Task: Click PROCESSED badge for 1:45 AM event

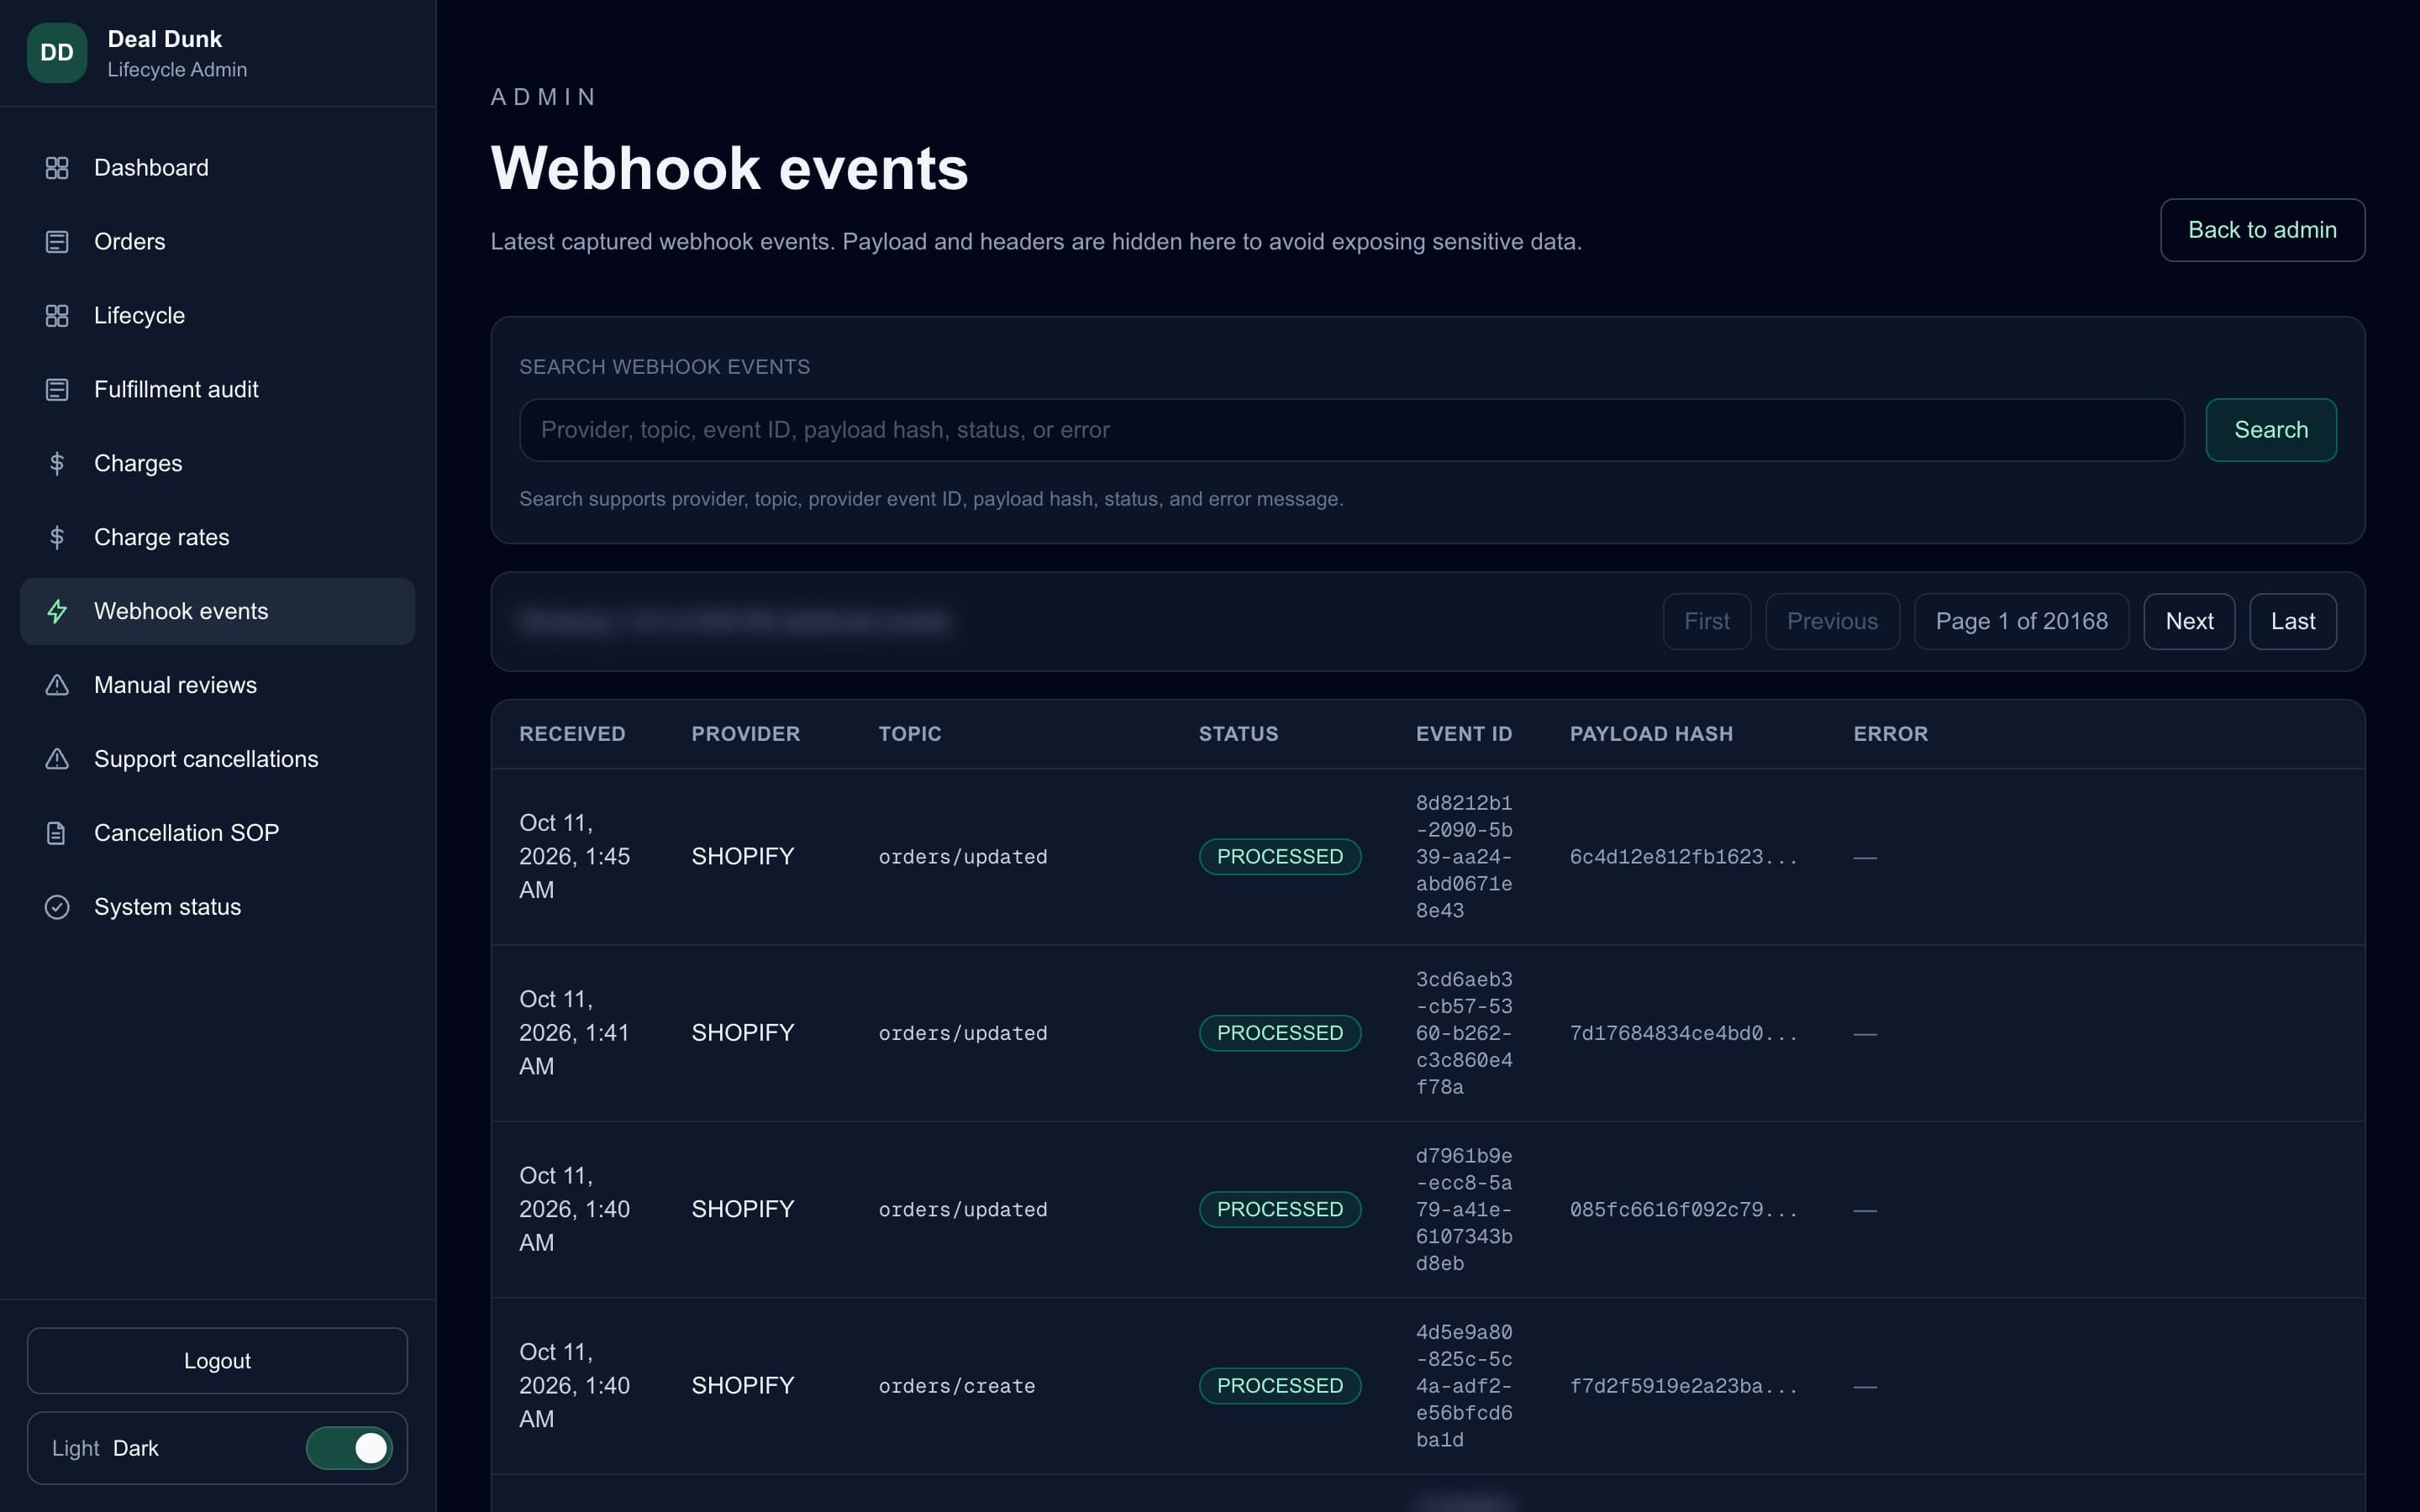Action: [x=1280, y=857]
